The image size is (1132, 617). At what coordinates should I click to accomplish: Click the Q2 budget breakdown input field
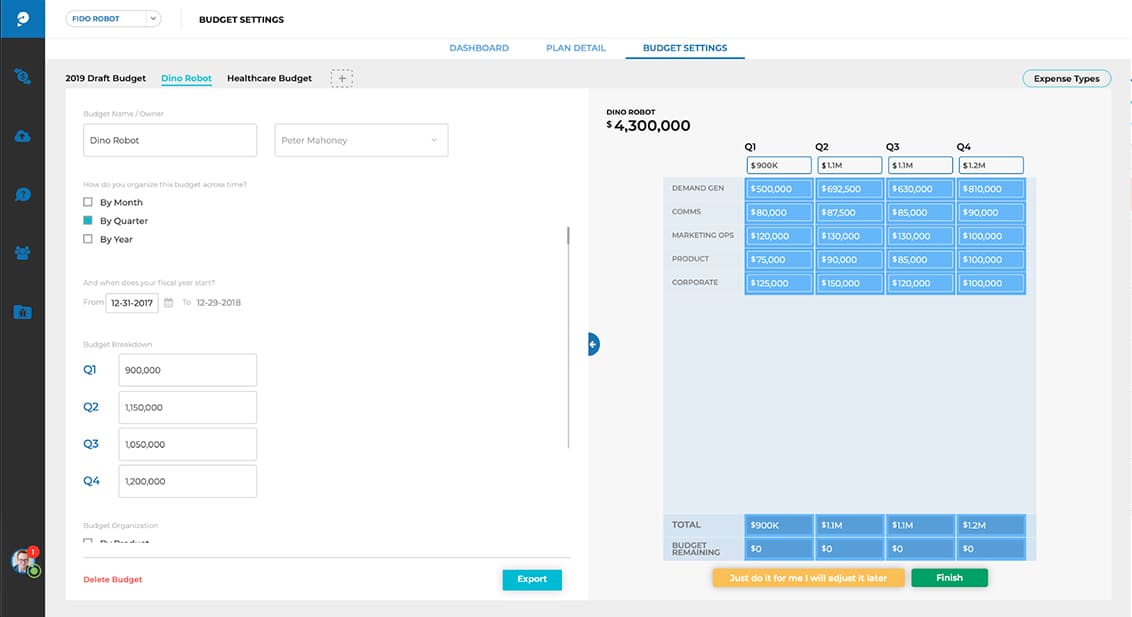pos(187,408)
